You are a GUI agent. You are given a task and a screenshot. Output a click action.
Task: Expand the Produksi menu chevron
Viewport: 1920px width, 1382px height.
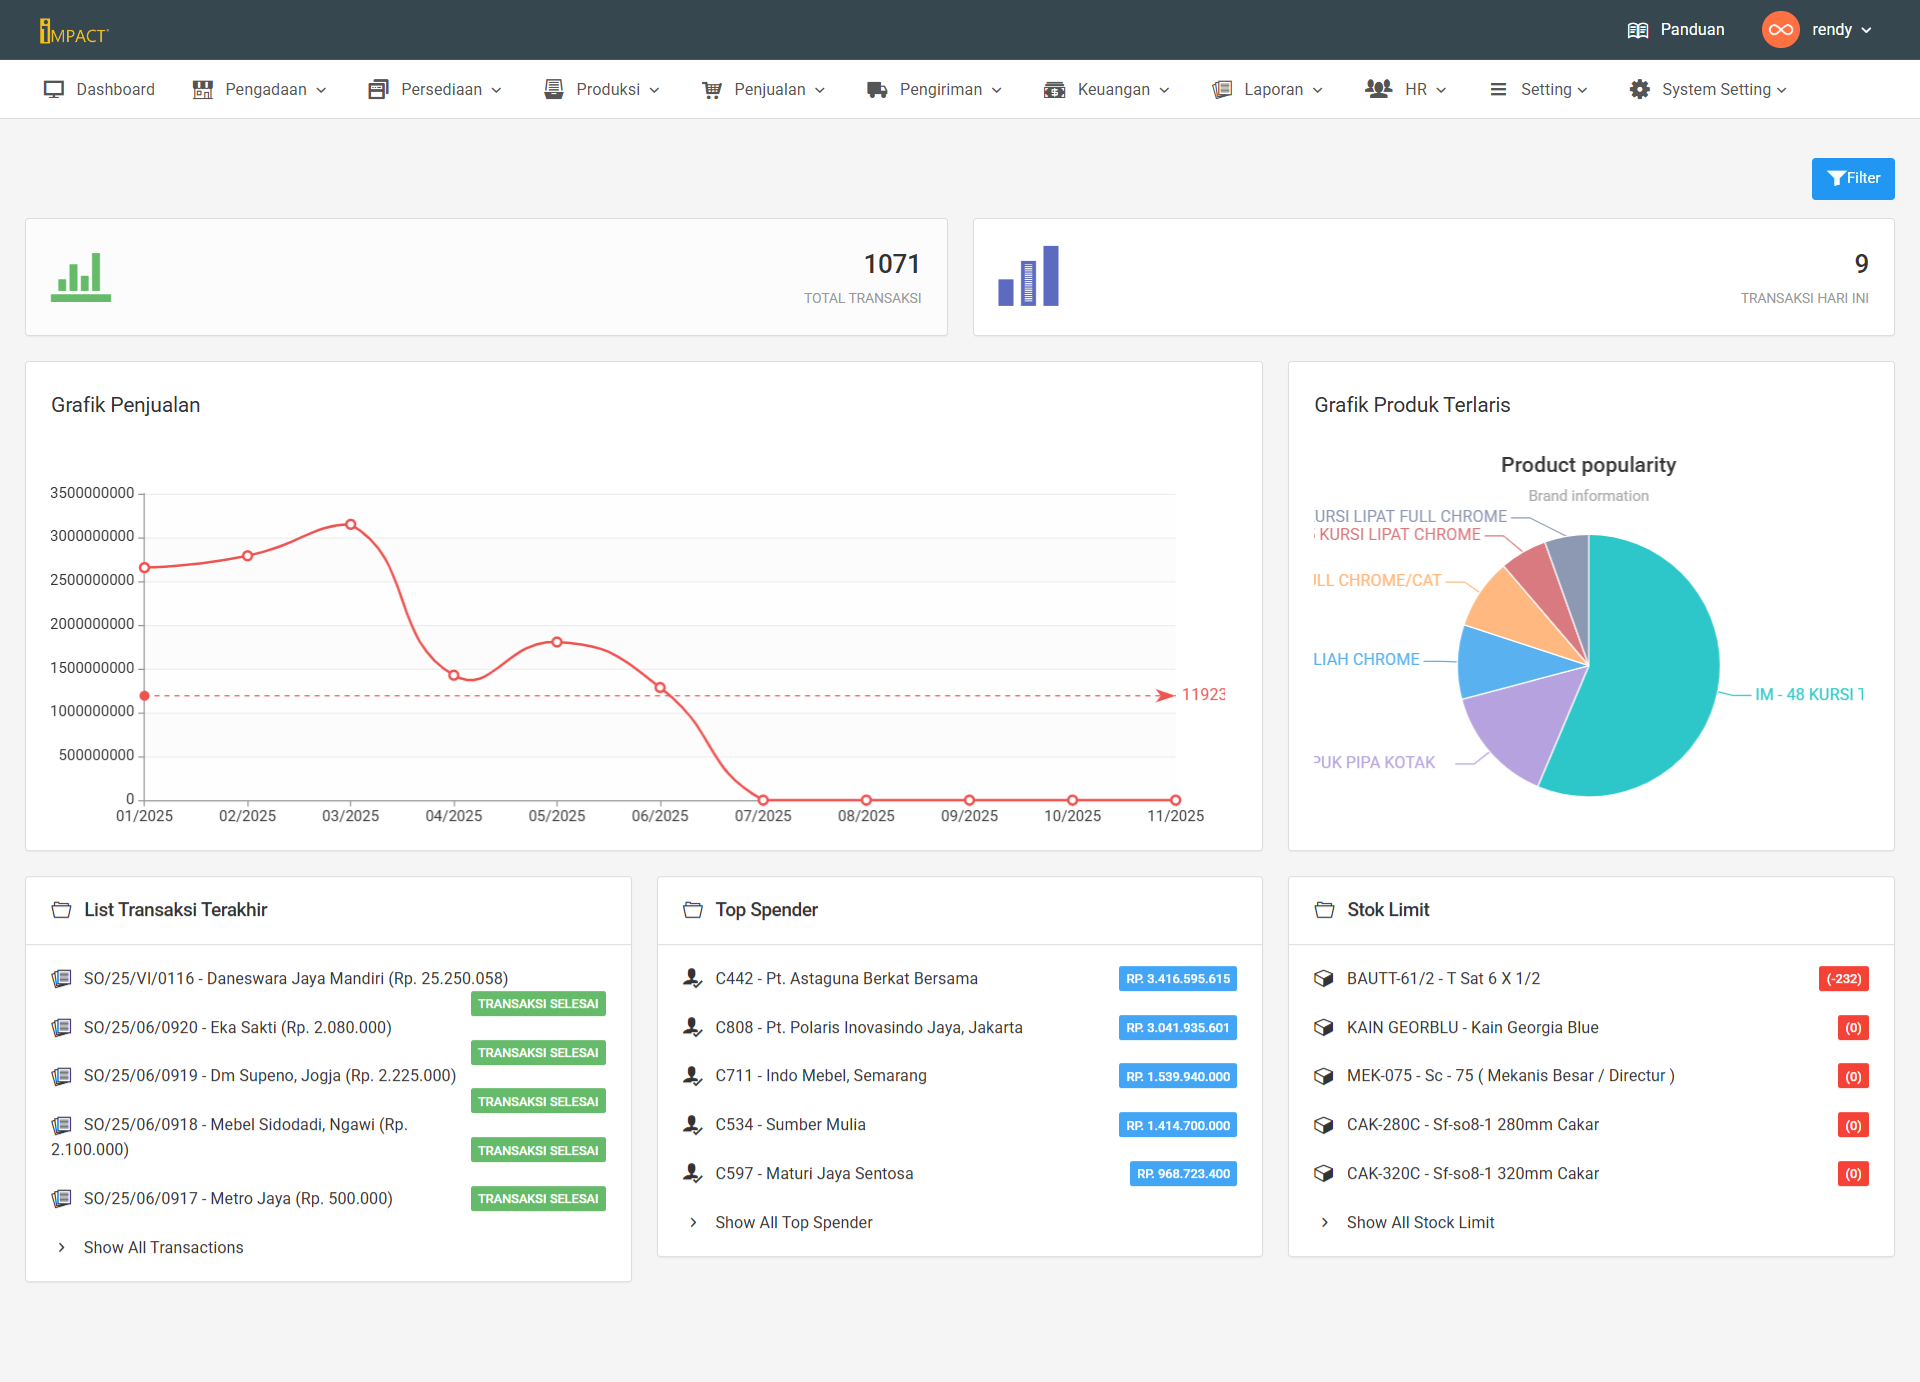click(654, 90)
